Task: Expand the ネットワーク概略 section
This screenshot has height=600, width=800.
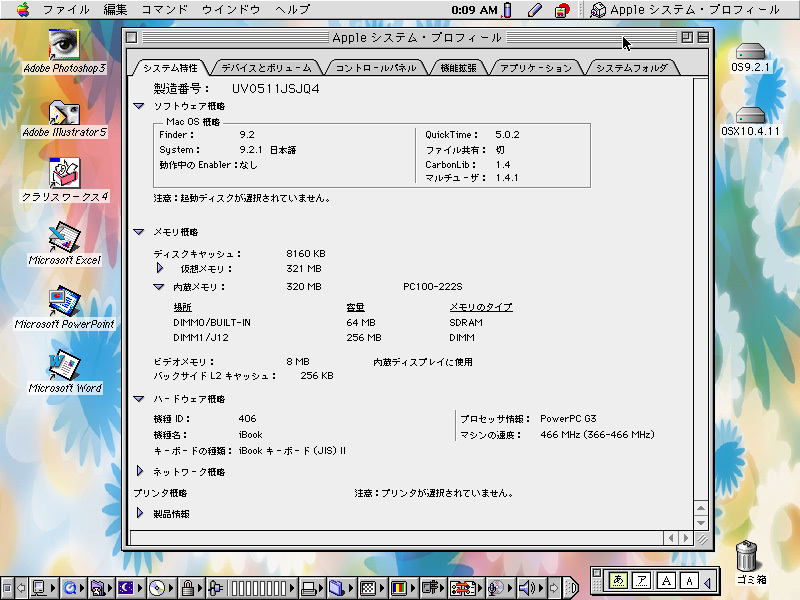Action: point(140,471)
